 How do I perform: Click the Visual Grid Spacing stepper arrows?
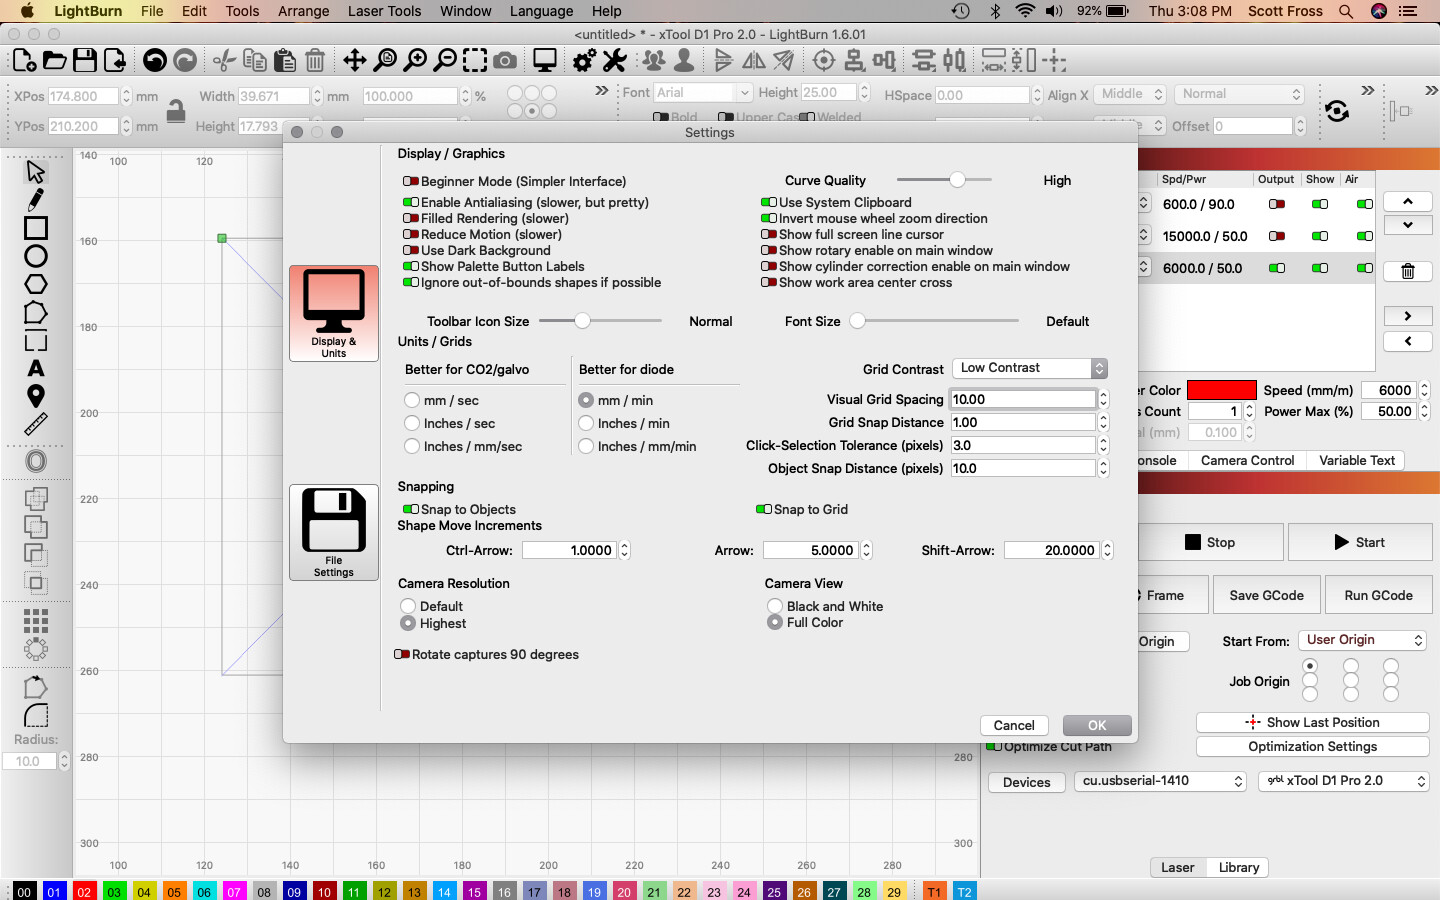click(x=1104, y=399)
